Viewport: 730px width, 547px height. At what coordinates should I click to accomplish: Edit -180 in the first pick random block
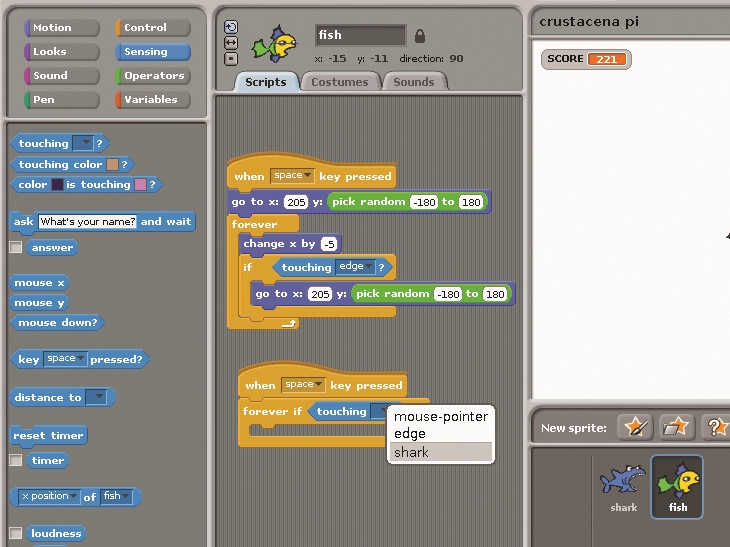[424, 202]
